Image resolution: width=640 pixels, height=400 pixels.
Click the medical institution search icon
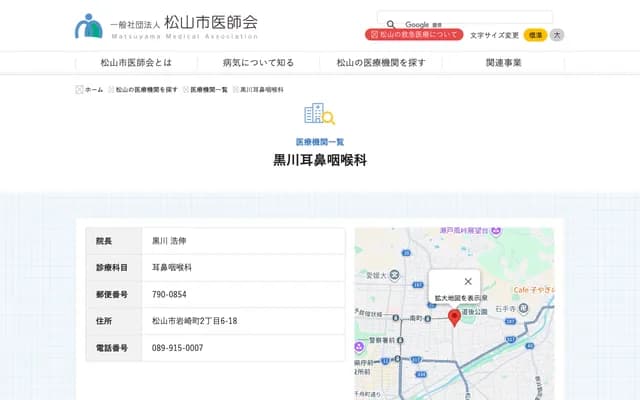[319, 115]
